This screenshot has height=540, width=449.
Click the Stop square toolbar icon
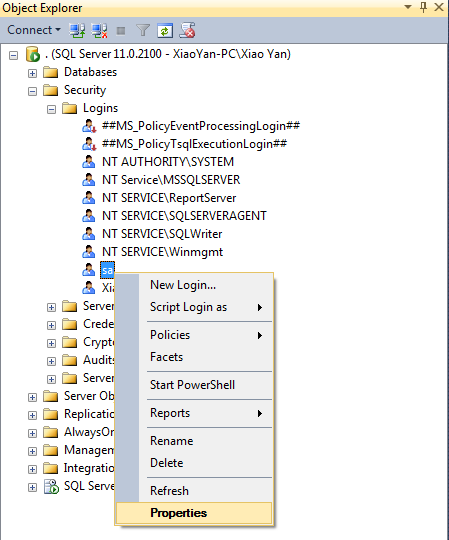[x=121, y=31]
